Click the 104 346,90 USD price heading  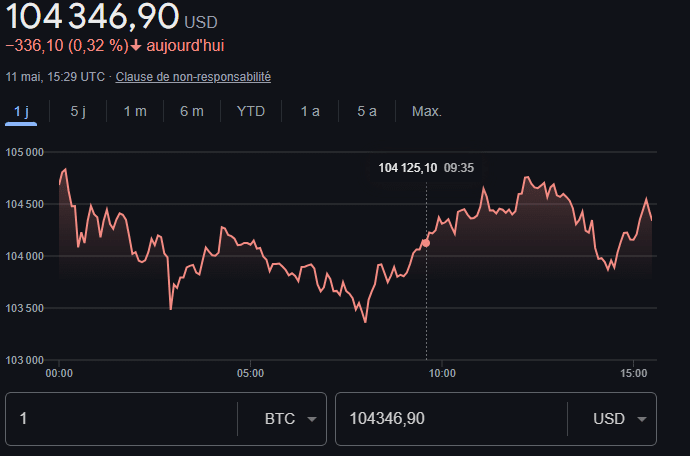[x=111, y=17]
